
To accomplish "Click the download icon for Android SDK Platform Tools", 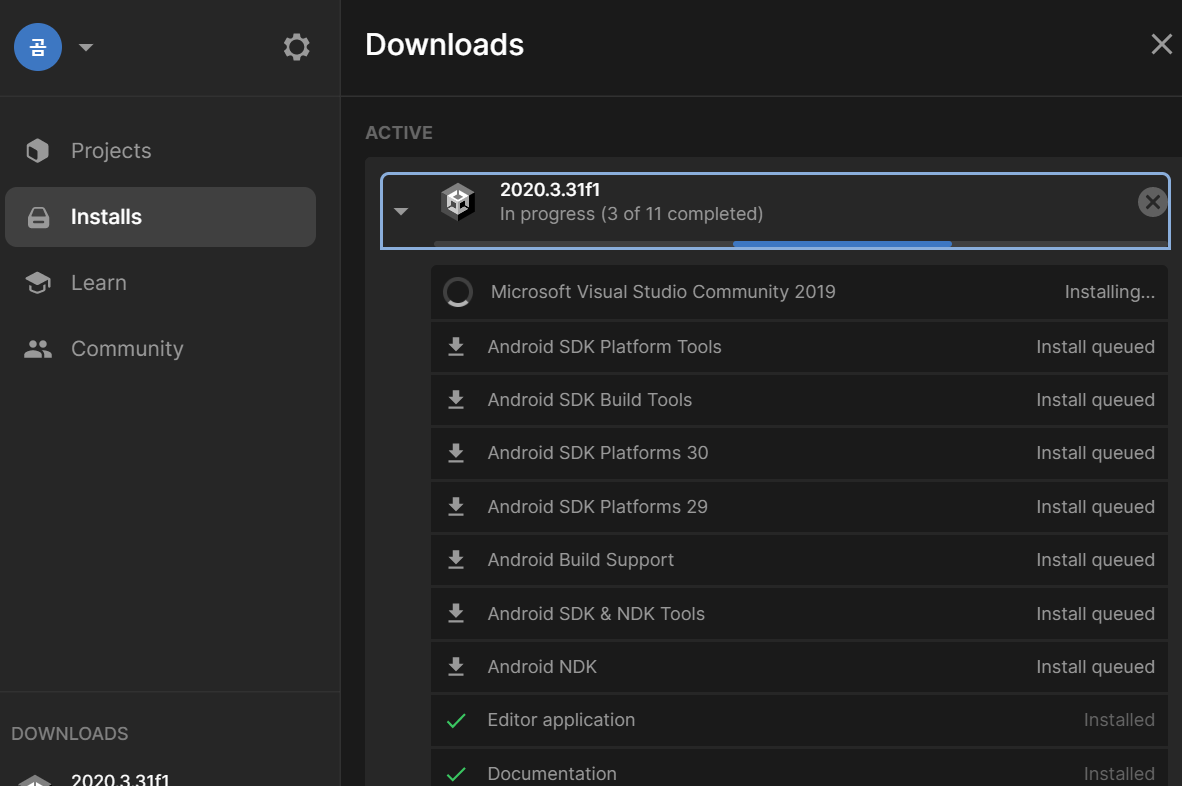I will [456, 346].
